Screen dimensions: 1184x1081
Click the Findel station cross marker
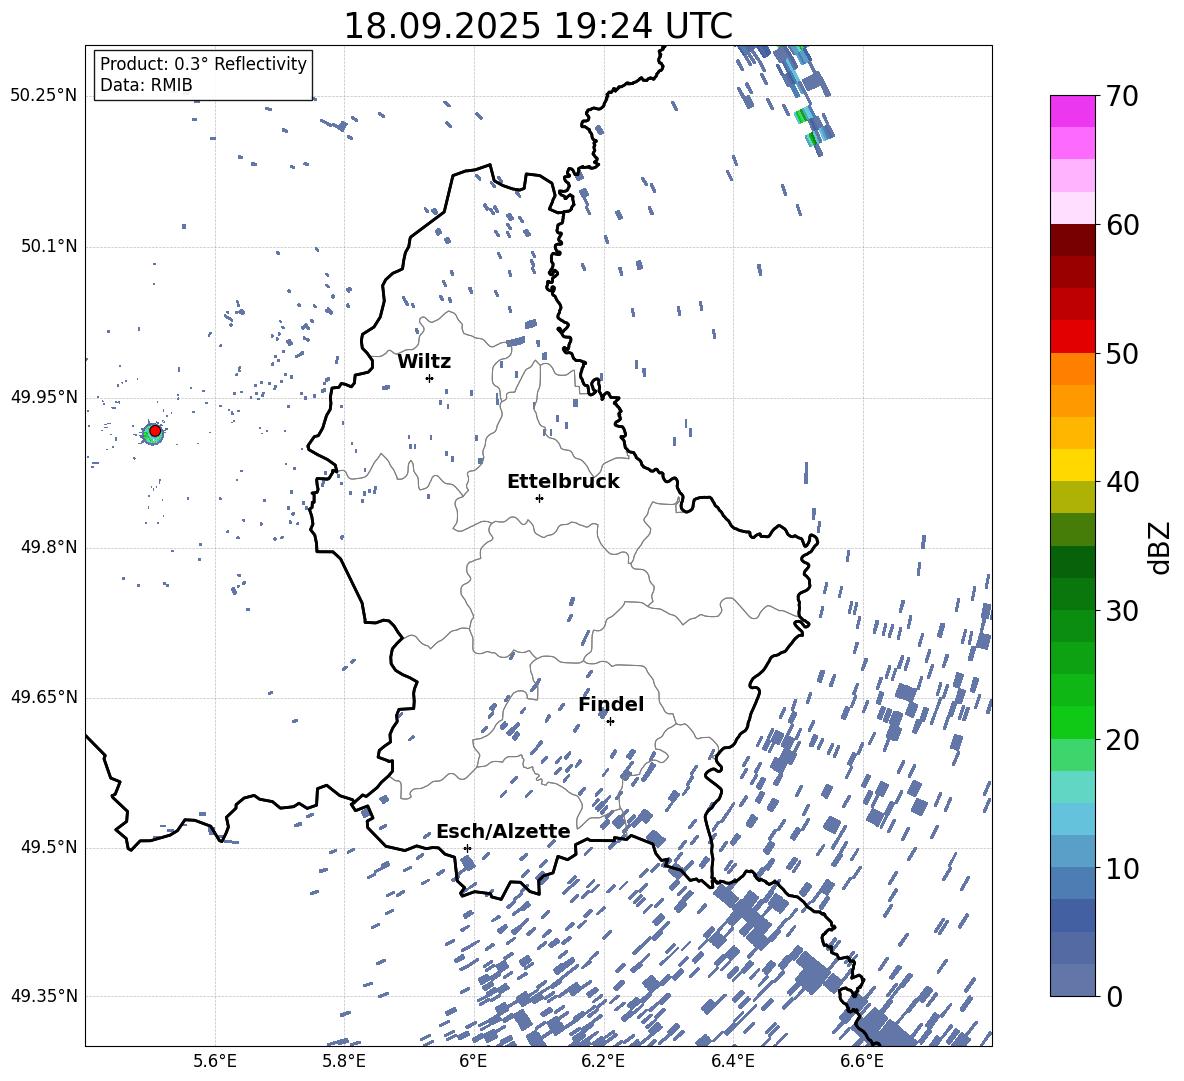pyautogui.click(x=610, y=722)
